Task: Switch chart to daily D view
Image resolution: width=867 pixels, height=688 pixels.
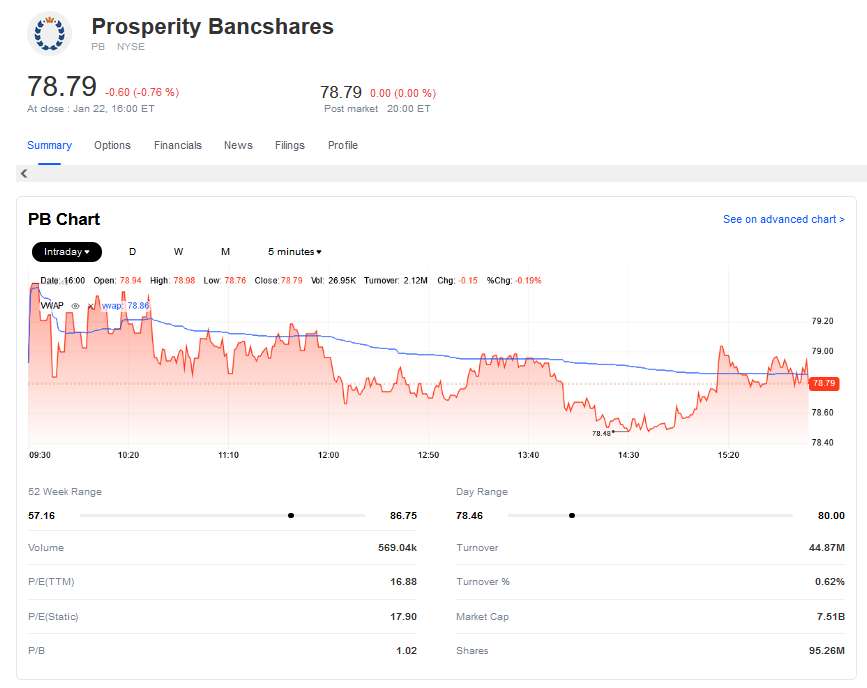Action: [132, 252]
